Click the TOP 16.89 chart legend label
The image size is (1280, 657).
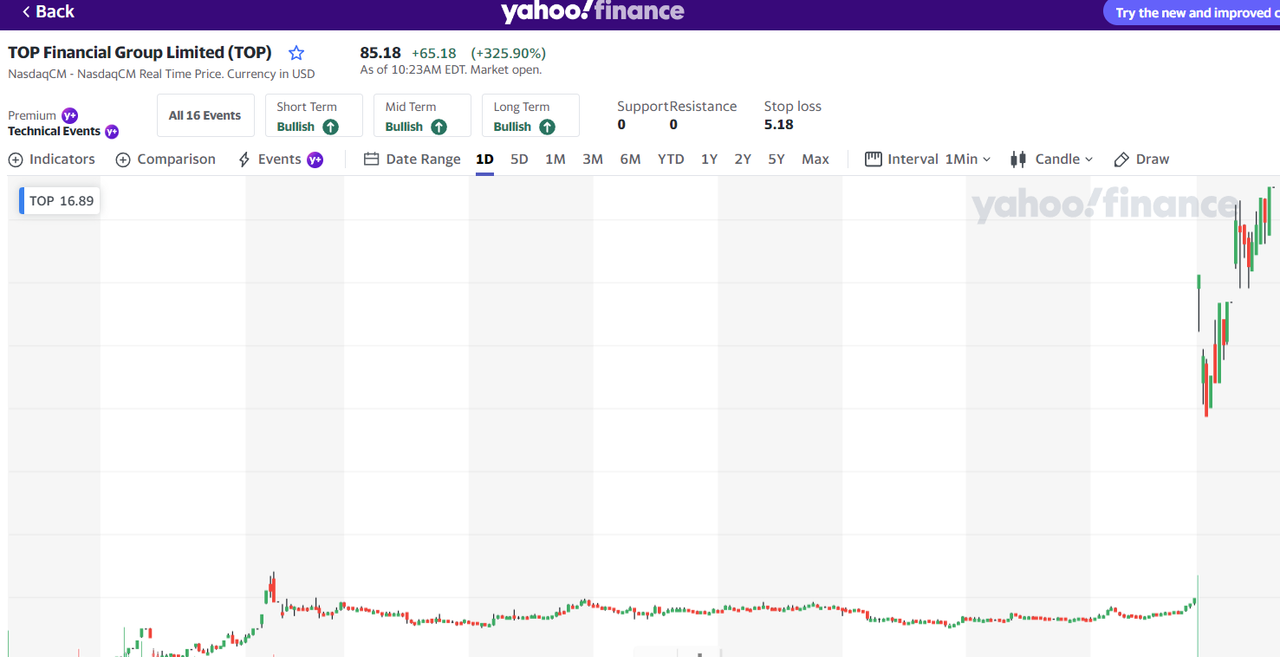[60, 201]
